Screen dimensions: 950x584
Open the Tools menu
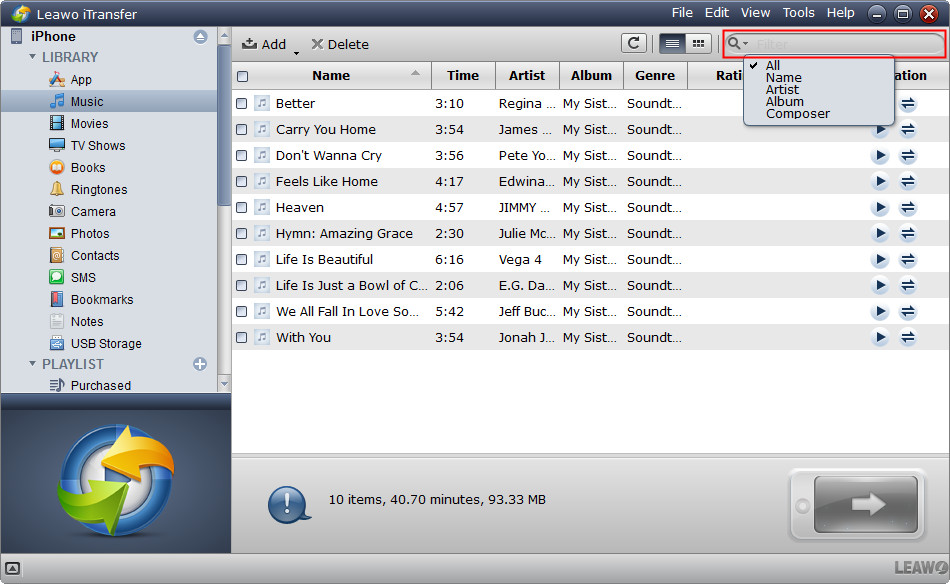click(x=799, y=13)
